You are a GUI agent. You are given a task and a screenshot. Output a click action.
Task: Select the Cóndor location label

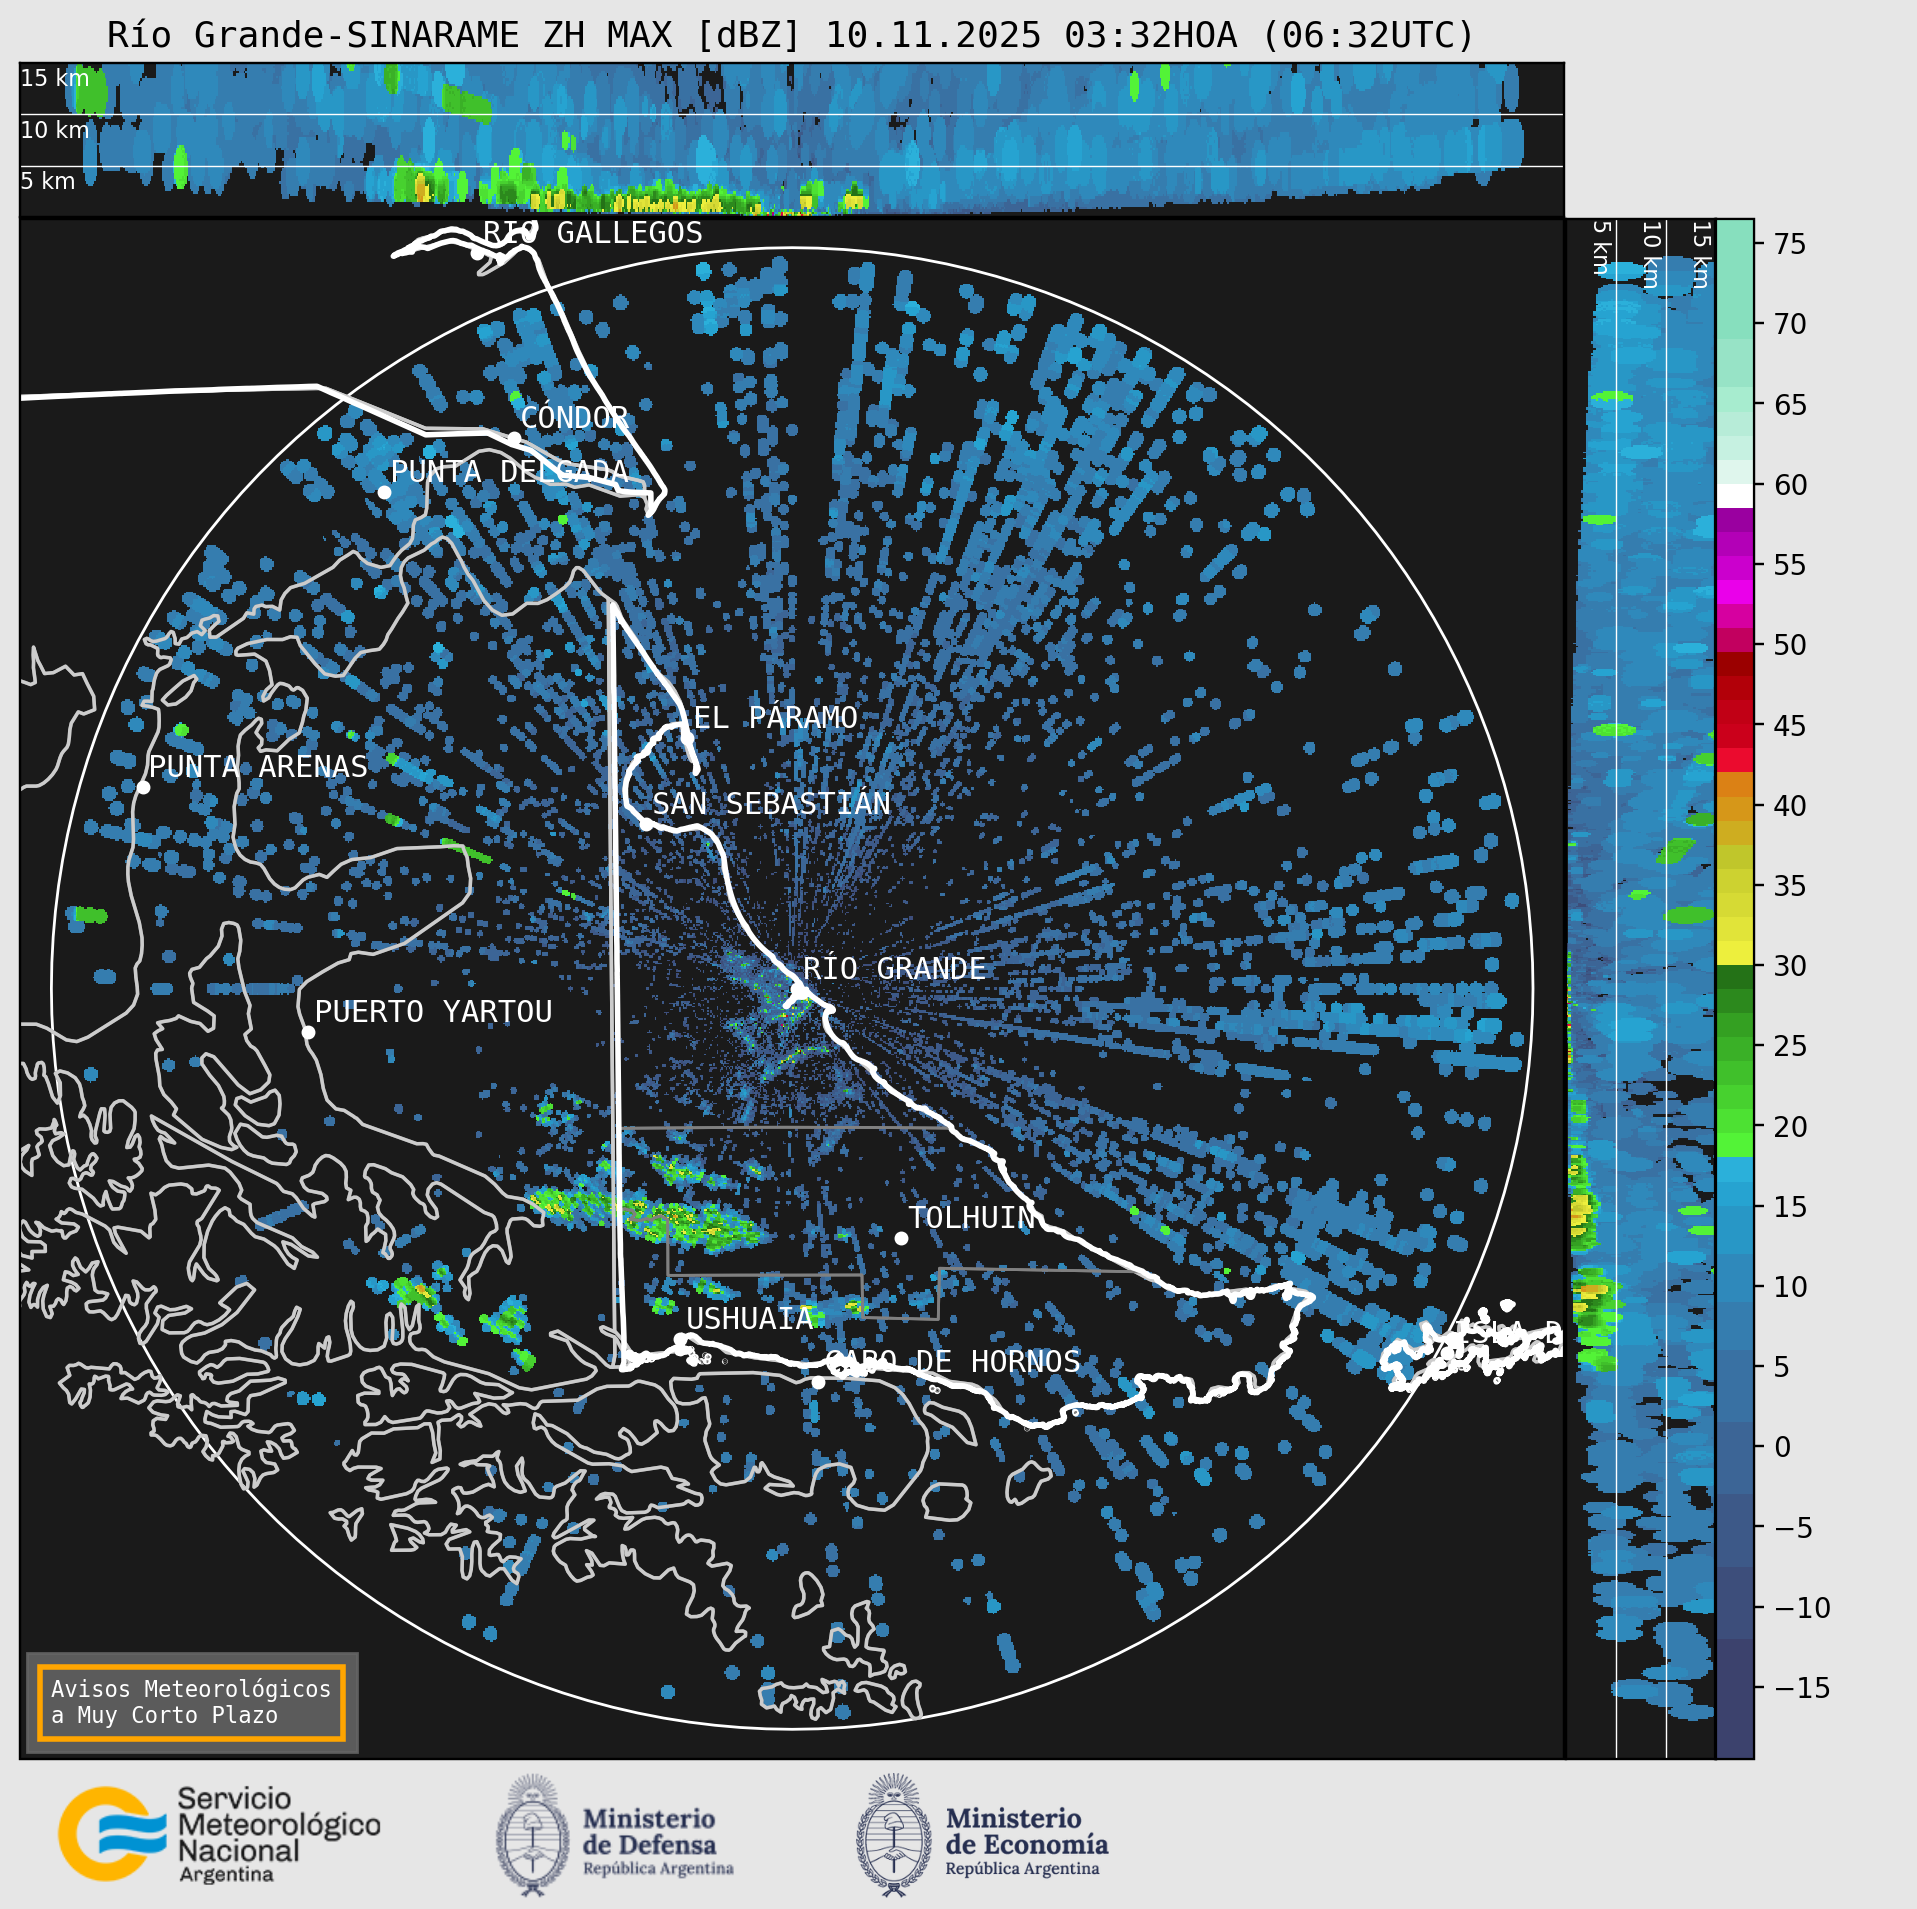[x=574, y=417]
